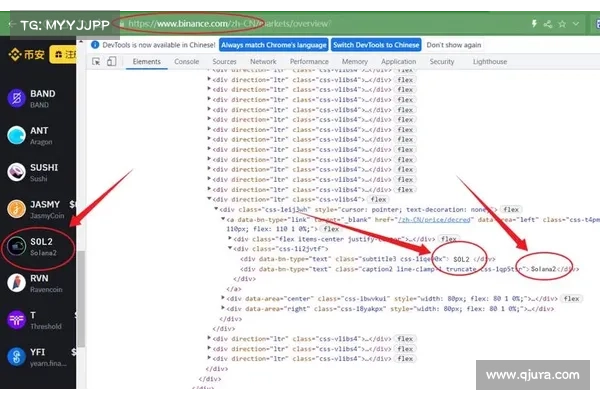Collapse the anchor data-bn-type link node
600x400 pixels.
pos(223,219)
